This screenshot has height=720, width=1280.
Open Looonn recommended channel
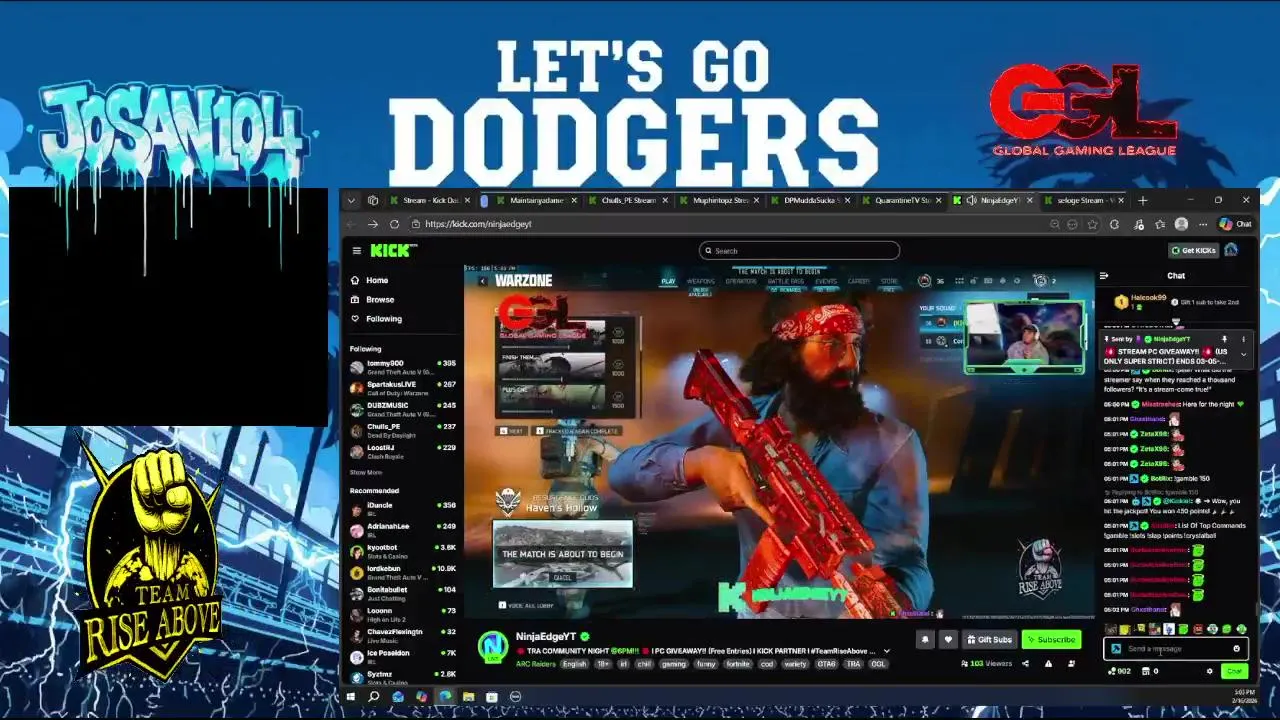(403, 614)
